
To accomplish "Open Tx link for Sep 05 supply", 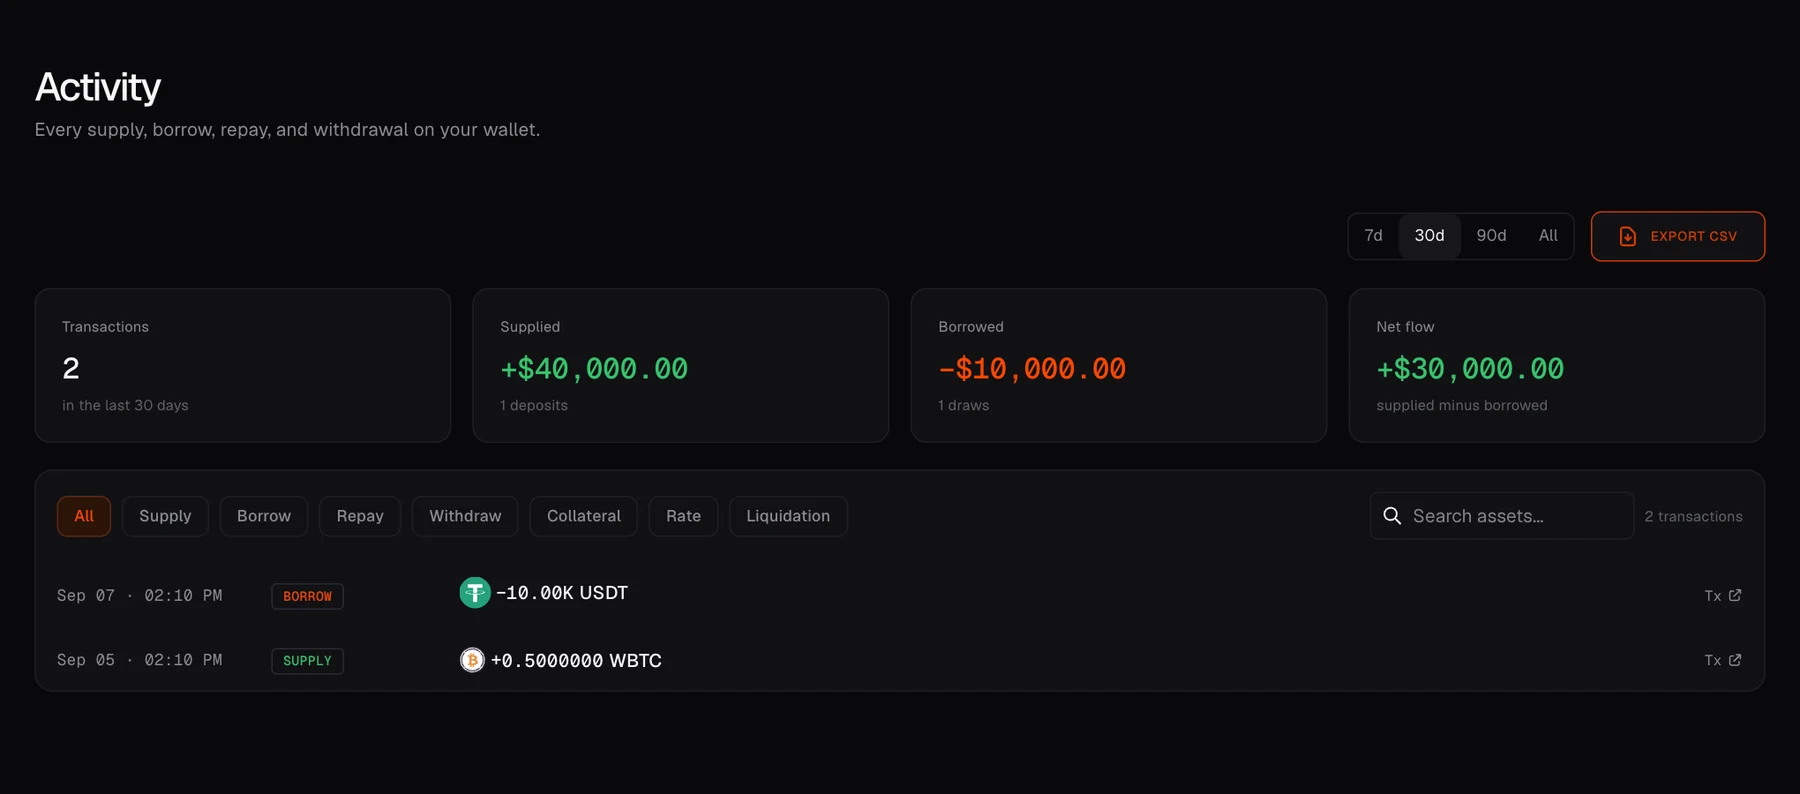I will [1723, 660].
